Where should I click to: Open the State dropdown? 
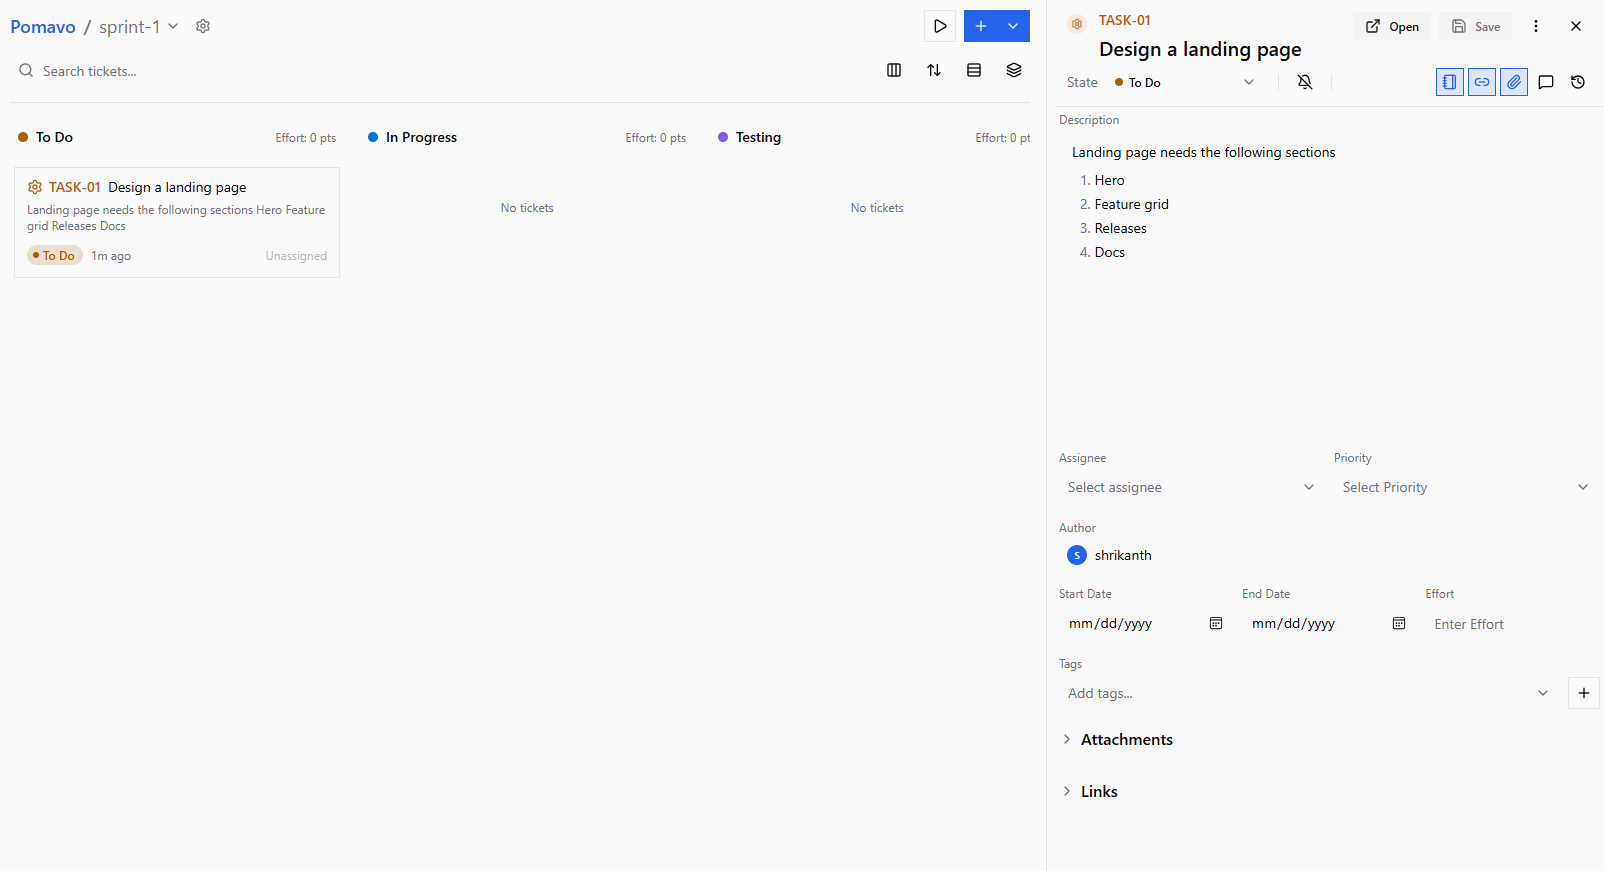pyautogui.click(x=1185, y=82)
